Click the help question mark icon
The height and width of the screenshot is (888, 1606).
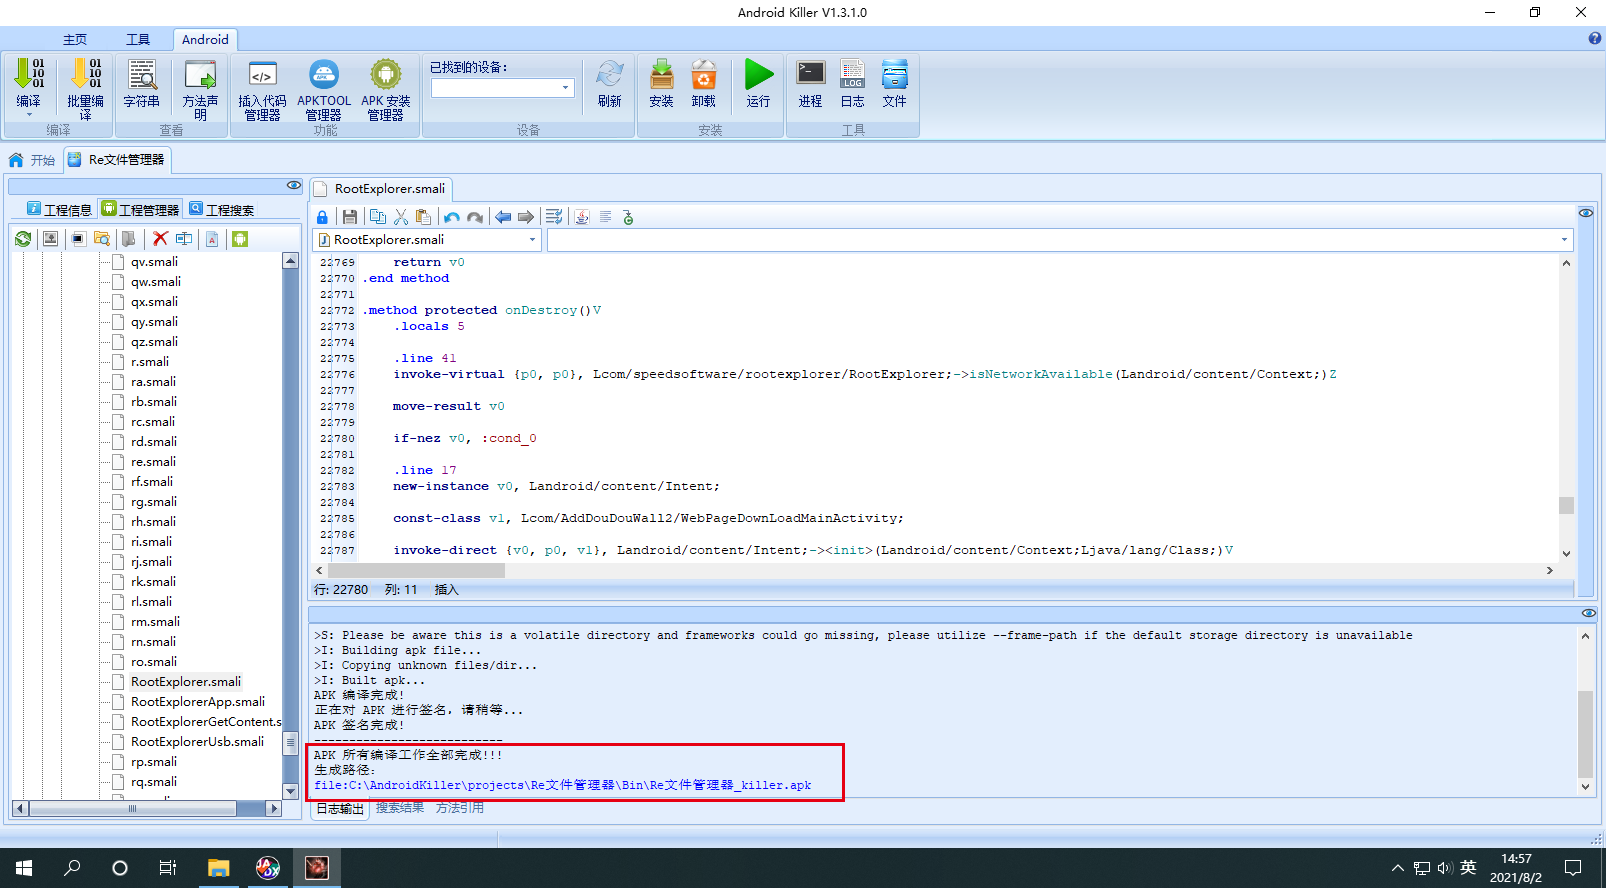(x=1595, y=38)
